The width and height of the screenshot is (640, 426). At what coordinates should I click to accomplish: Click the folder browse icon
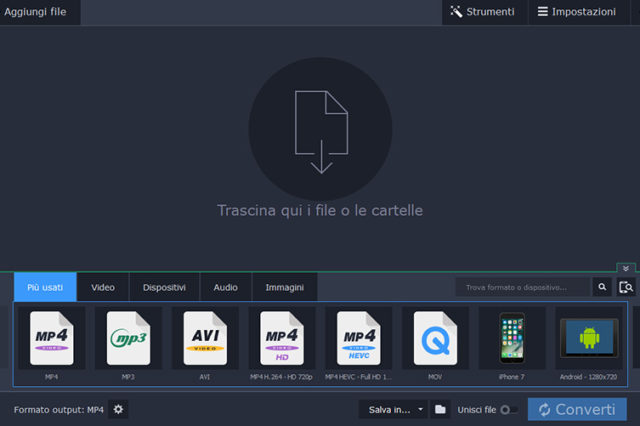click(440, 409)
